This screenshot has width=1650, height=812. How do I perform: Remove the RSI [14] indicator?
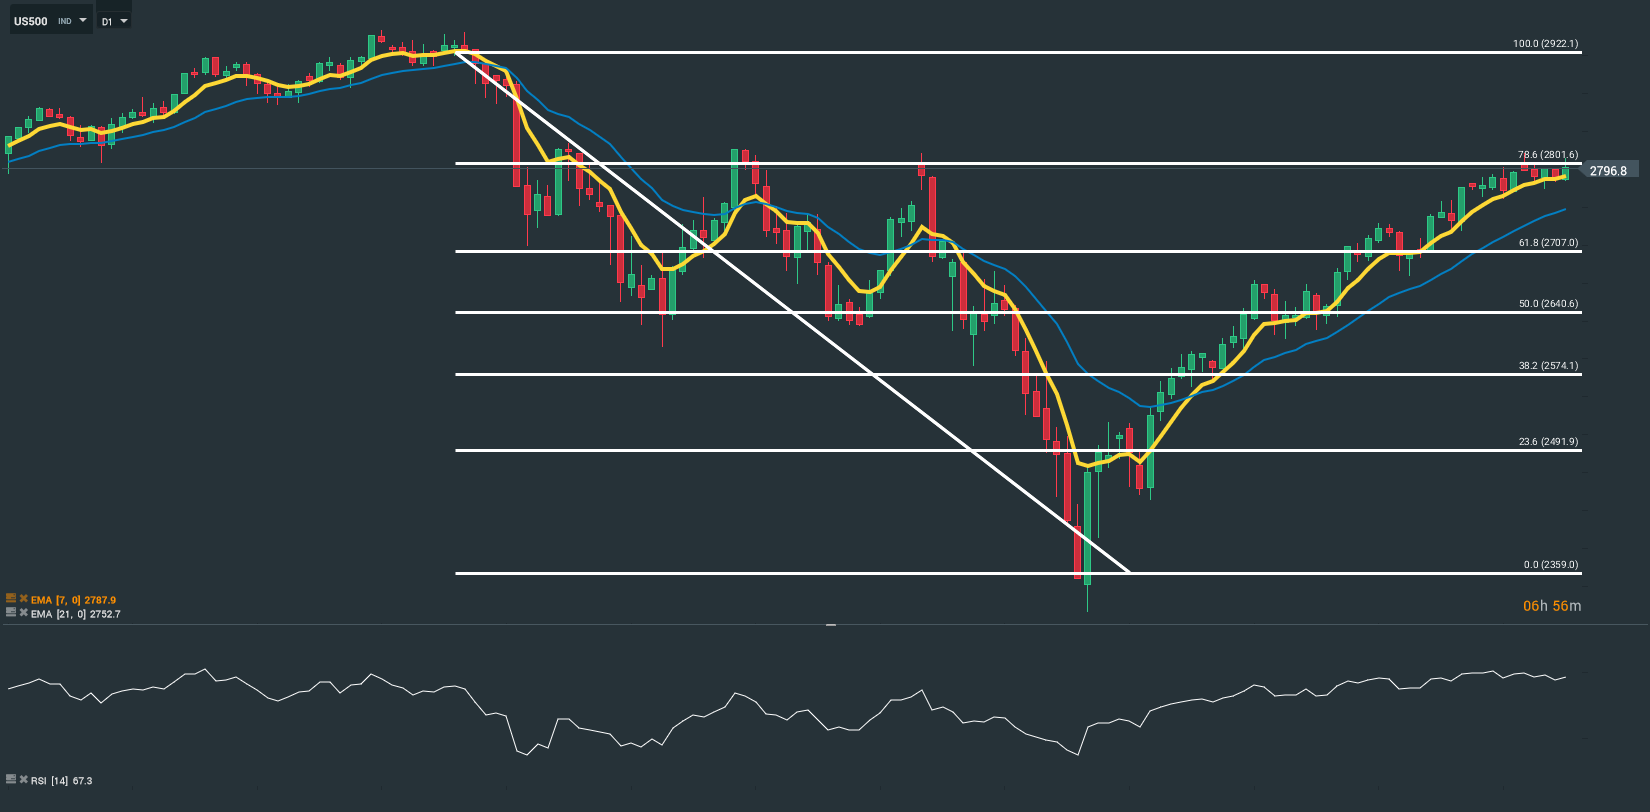point(23,779)
